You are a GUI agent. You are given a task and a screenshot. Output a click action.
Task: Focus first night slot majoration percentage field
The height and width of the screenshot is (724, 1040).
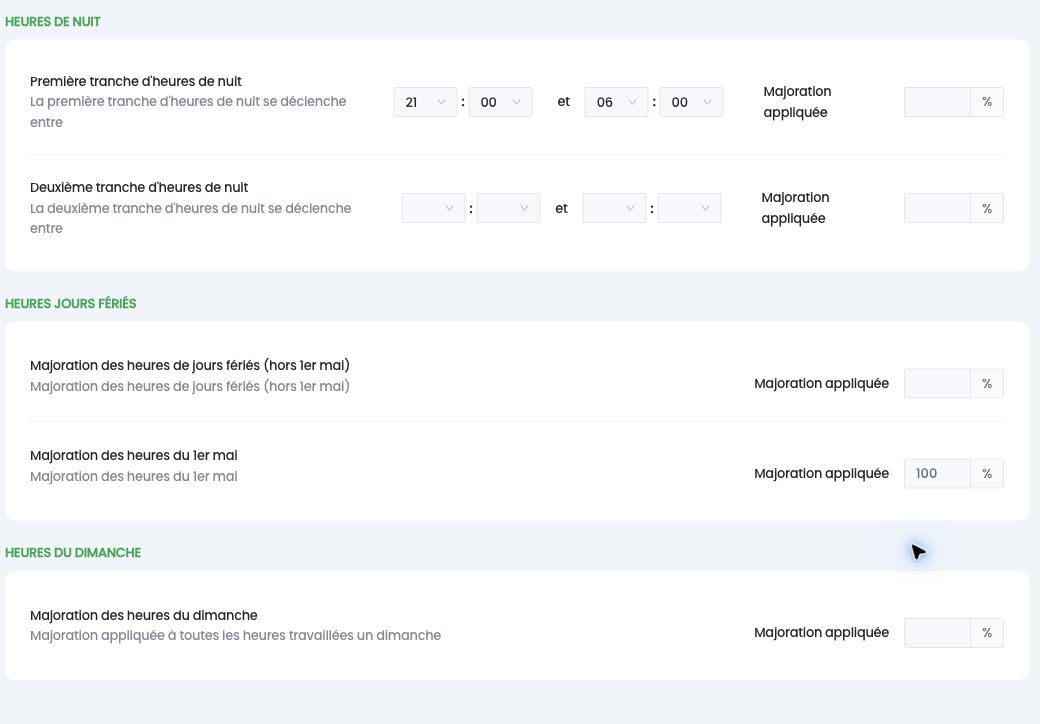coord(937,102)
